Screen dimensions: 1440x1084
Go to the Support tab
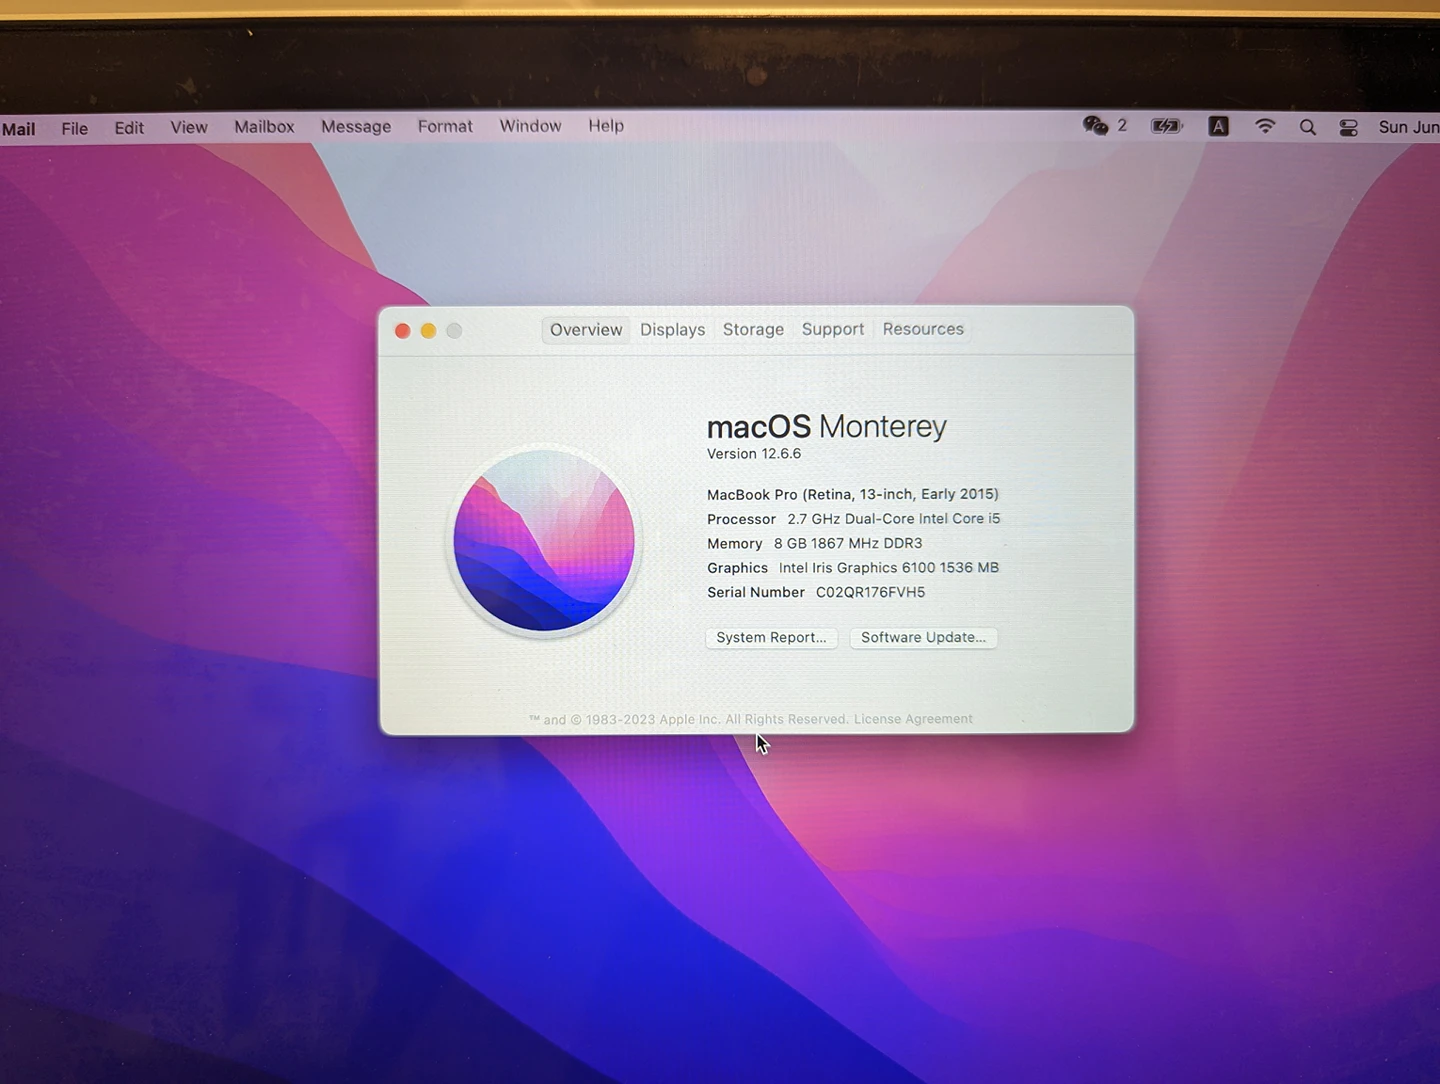coord(832,329)
